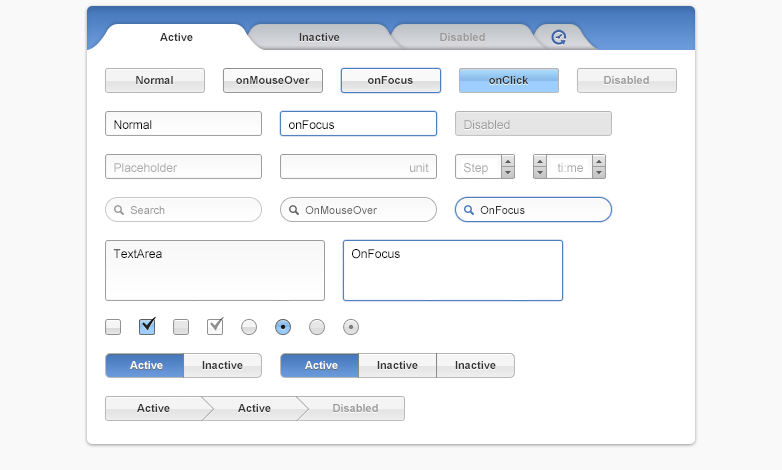Viewport: 782px width, 470px height.
Task: Select middle Inactive in three-segment toggle
Action: point(397,365)
